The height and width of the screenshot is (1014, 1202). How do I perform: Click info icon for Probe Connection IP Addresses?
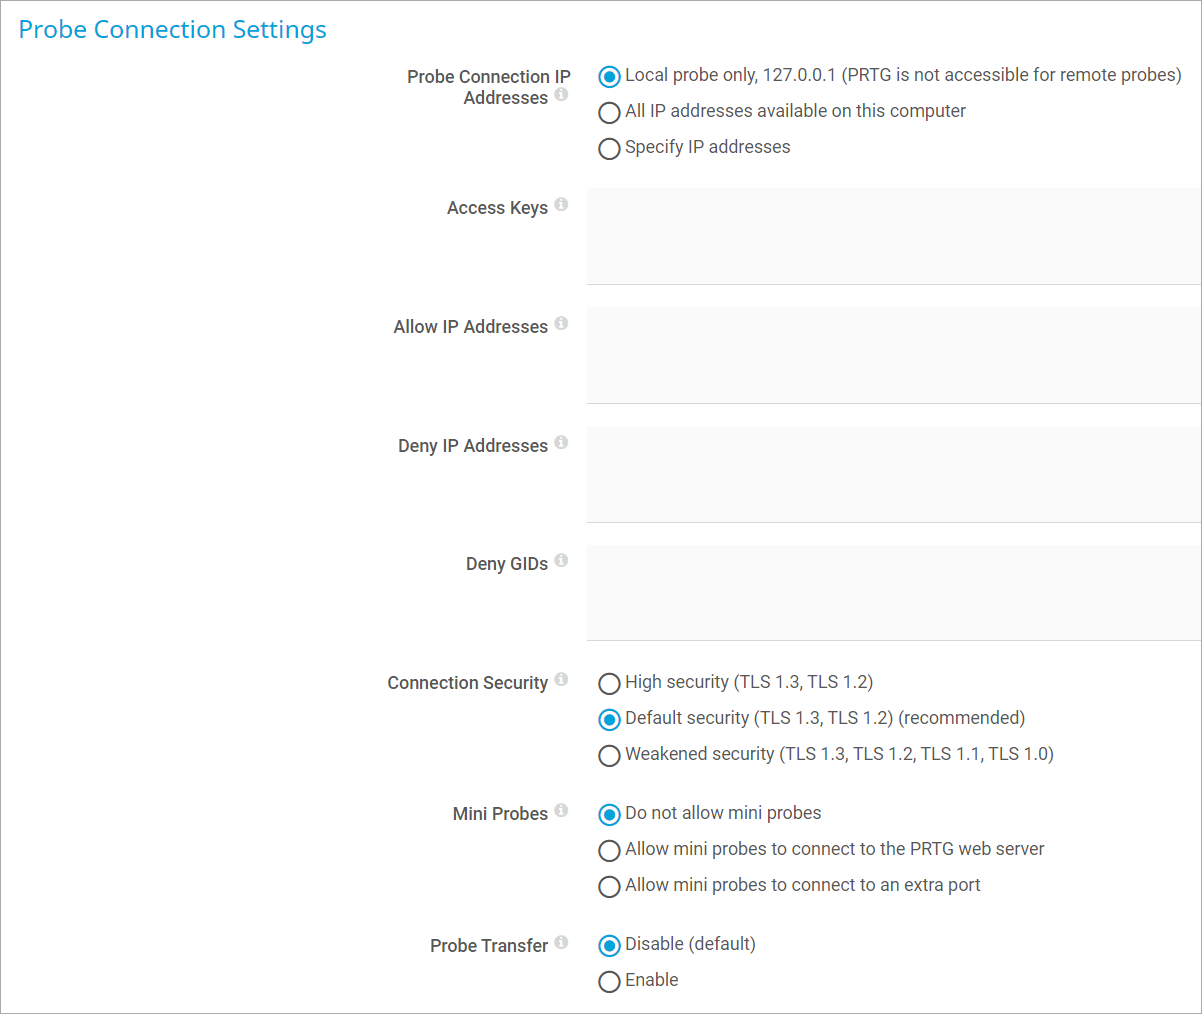point(561,95)
